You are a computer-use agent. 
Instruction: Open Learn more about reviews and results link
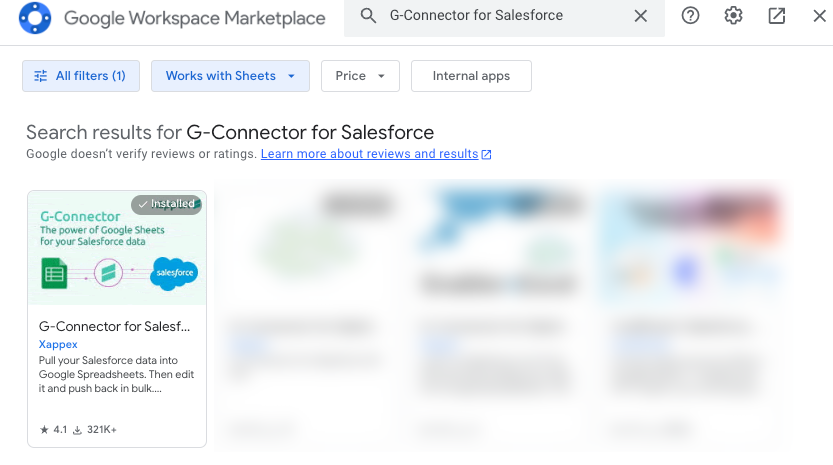[369, 154]
